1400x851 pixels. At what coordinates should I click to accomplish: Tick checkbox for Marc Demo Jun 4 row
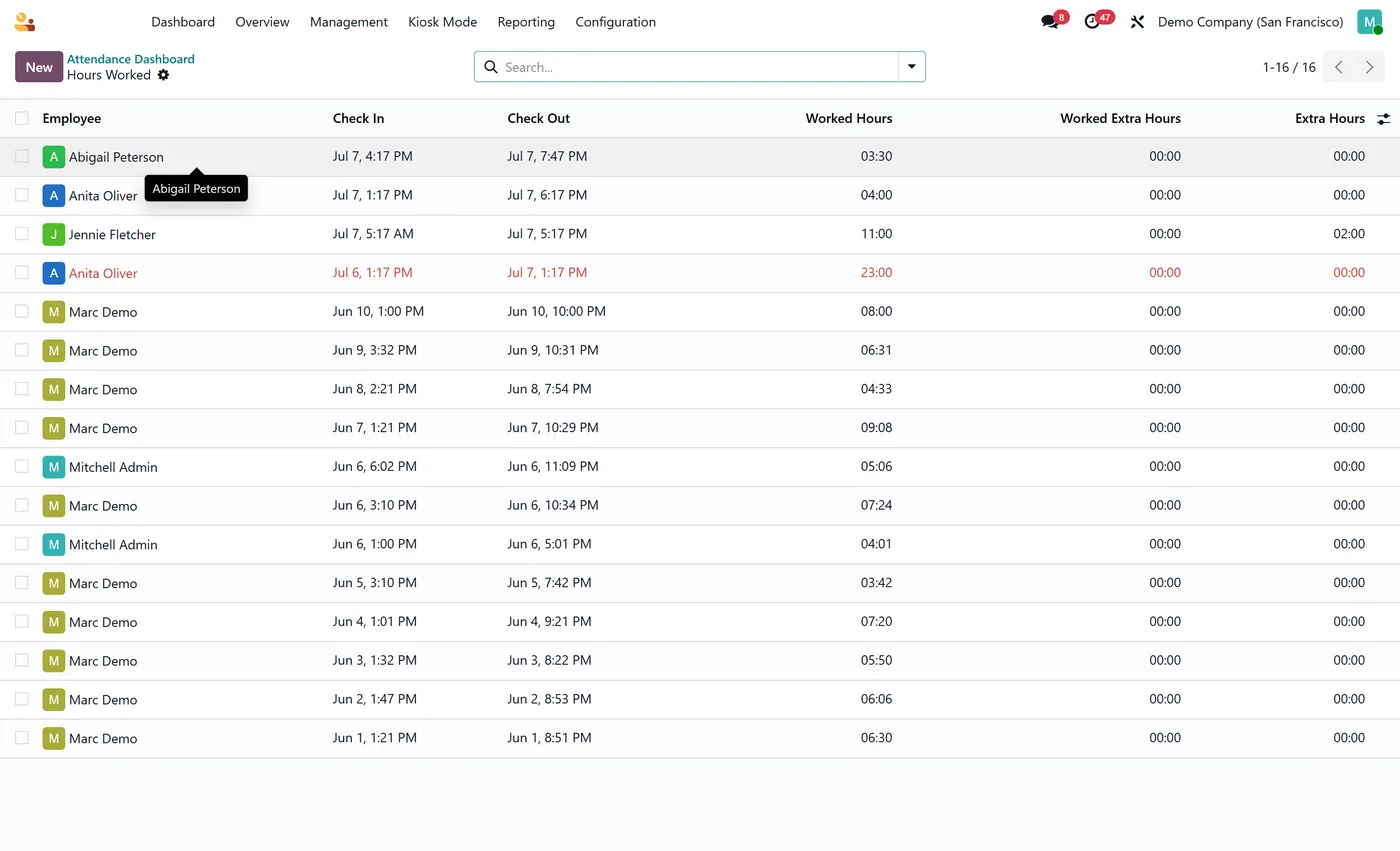(x=22, y=621)
